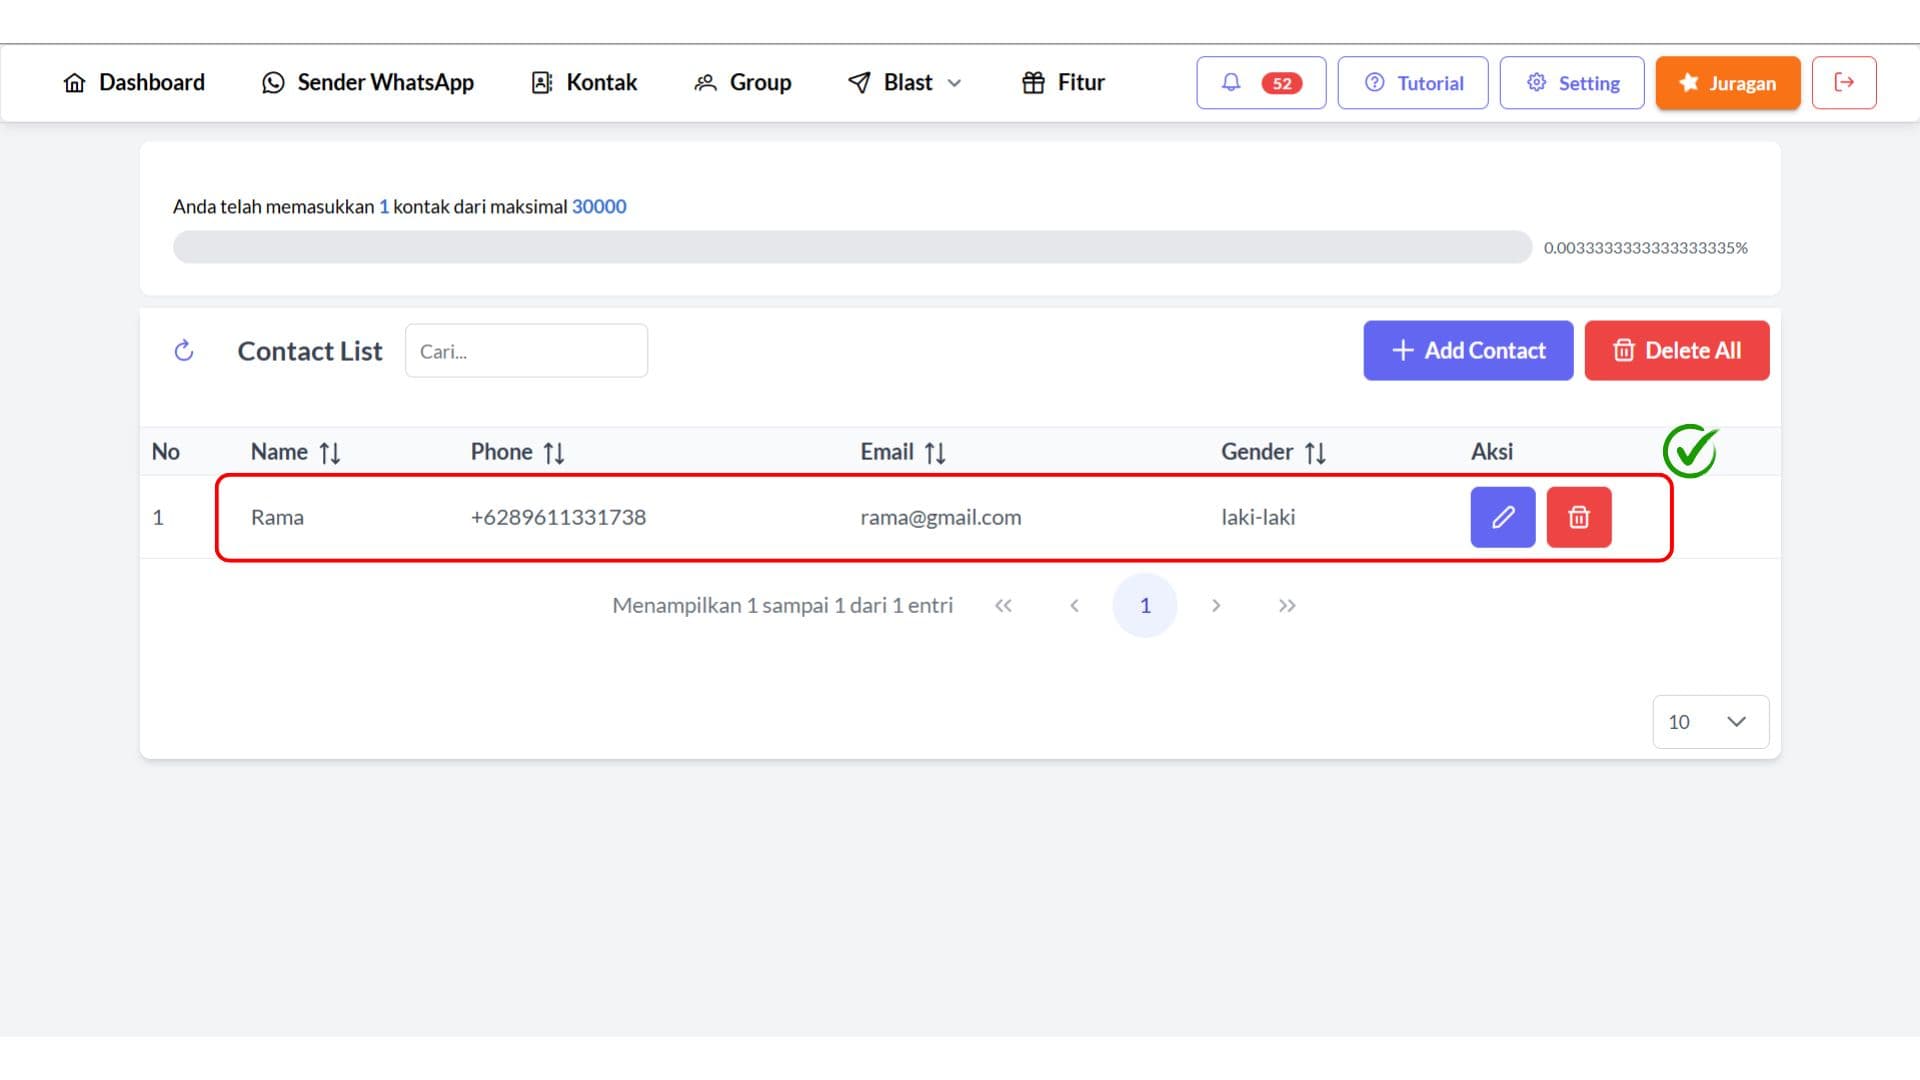The image size is (1920, 1080).
Task: Click phone number +6289611331738
Action: click(558, 518)
